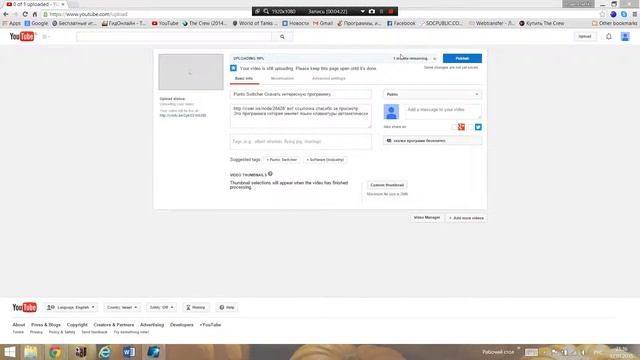The image size is (640, 360).
Task: Click the info icon next to Video Thumbnails
Action: (x=270, y=174)
